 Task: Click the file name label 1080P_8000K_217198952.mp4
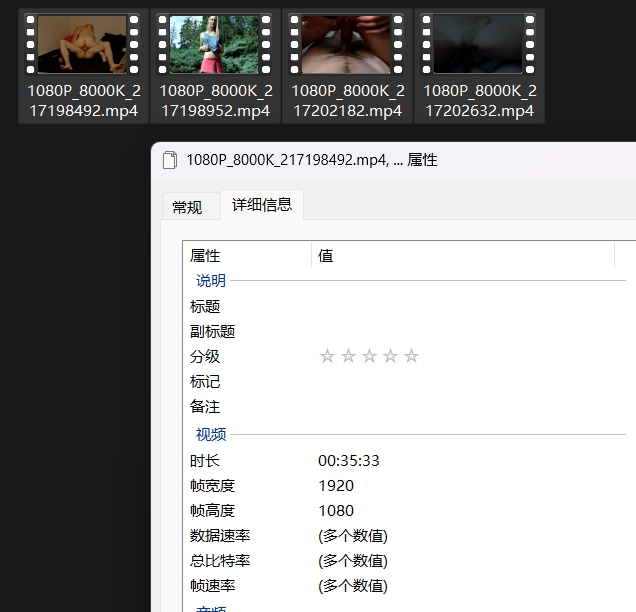tap(216, 101)
